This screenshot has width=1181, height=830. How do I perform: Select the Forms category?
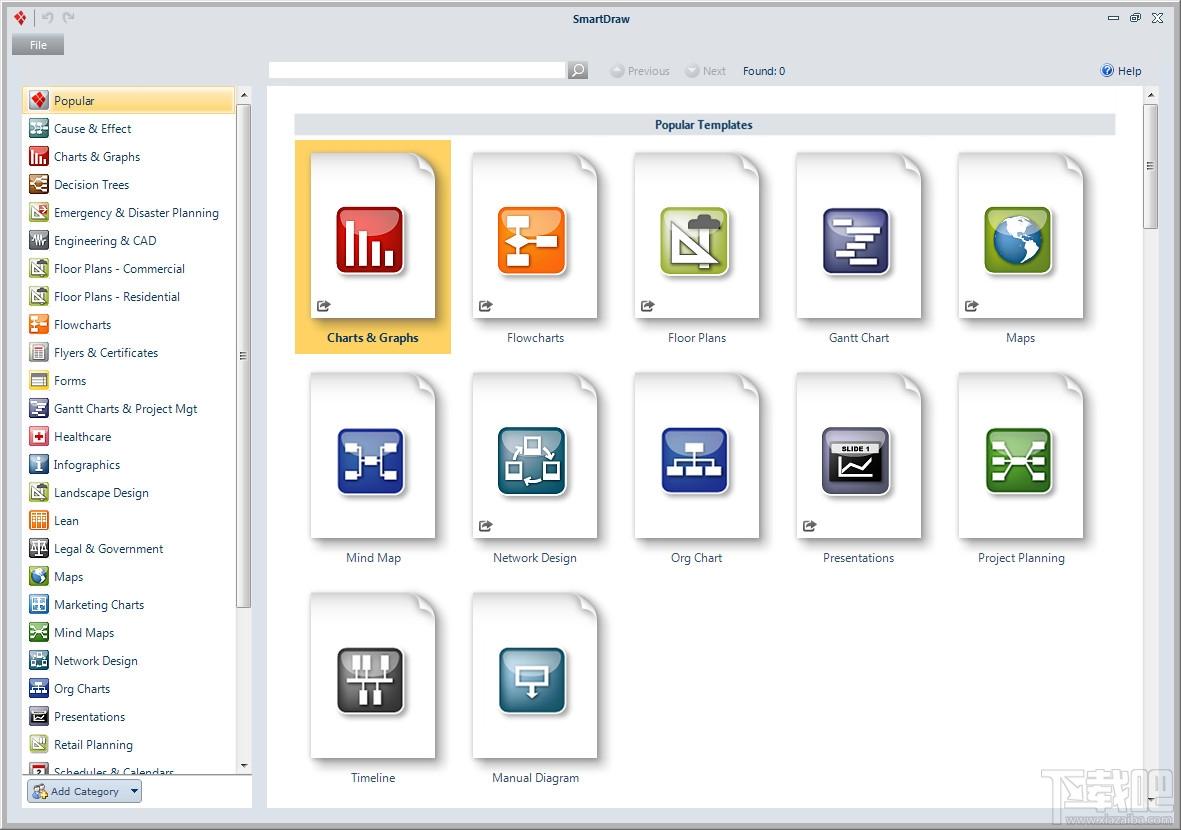129,380
